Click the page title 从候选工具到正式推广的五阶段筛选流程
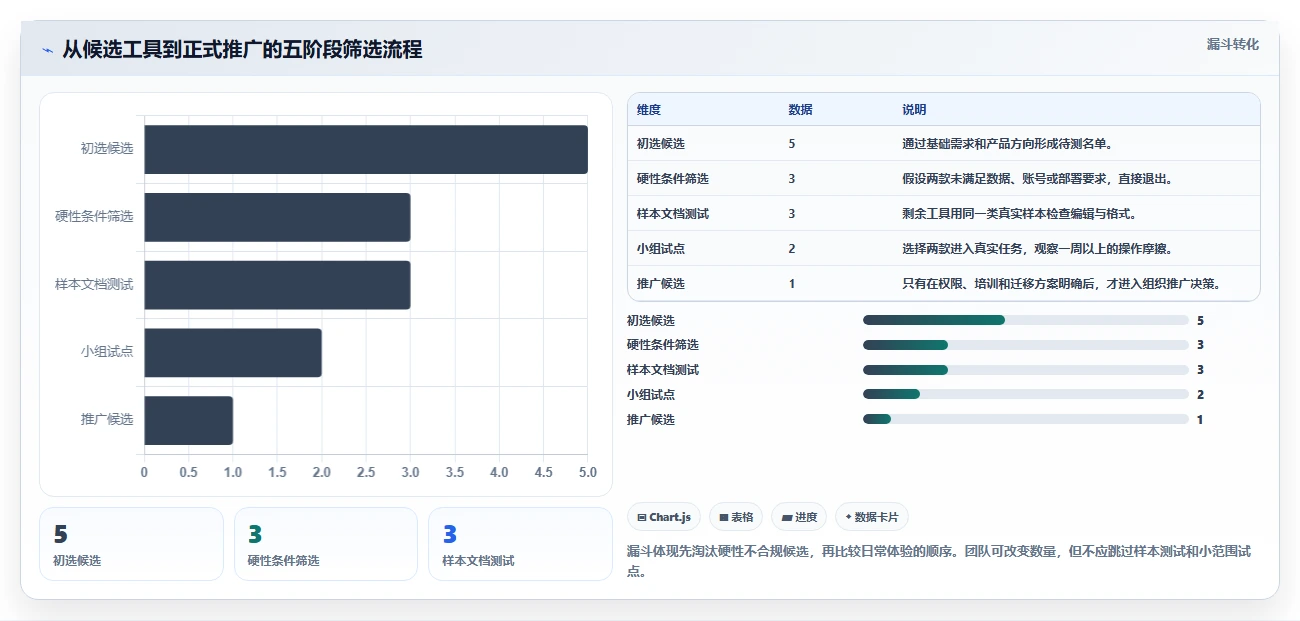This screenshot has height=621, width=1300. 242,50
